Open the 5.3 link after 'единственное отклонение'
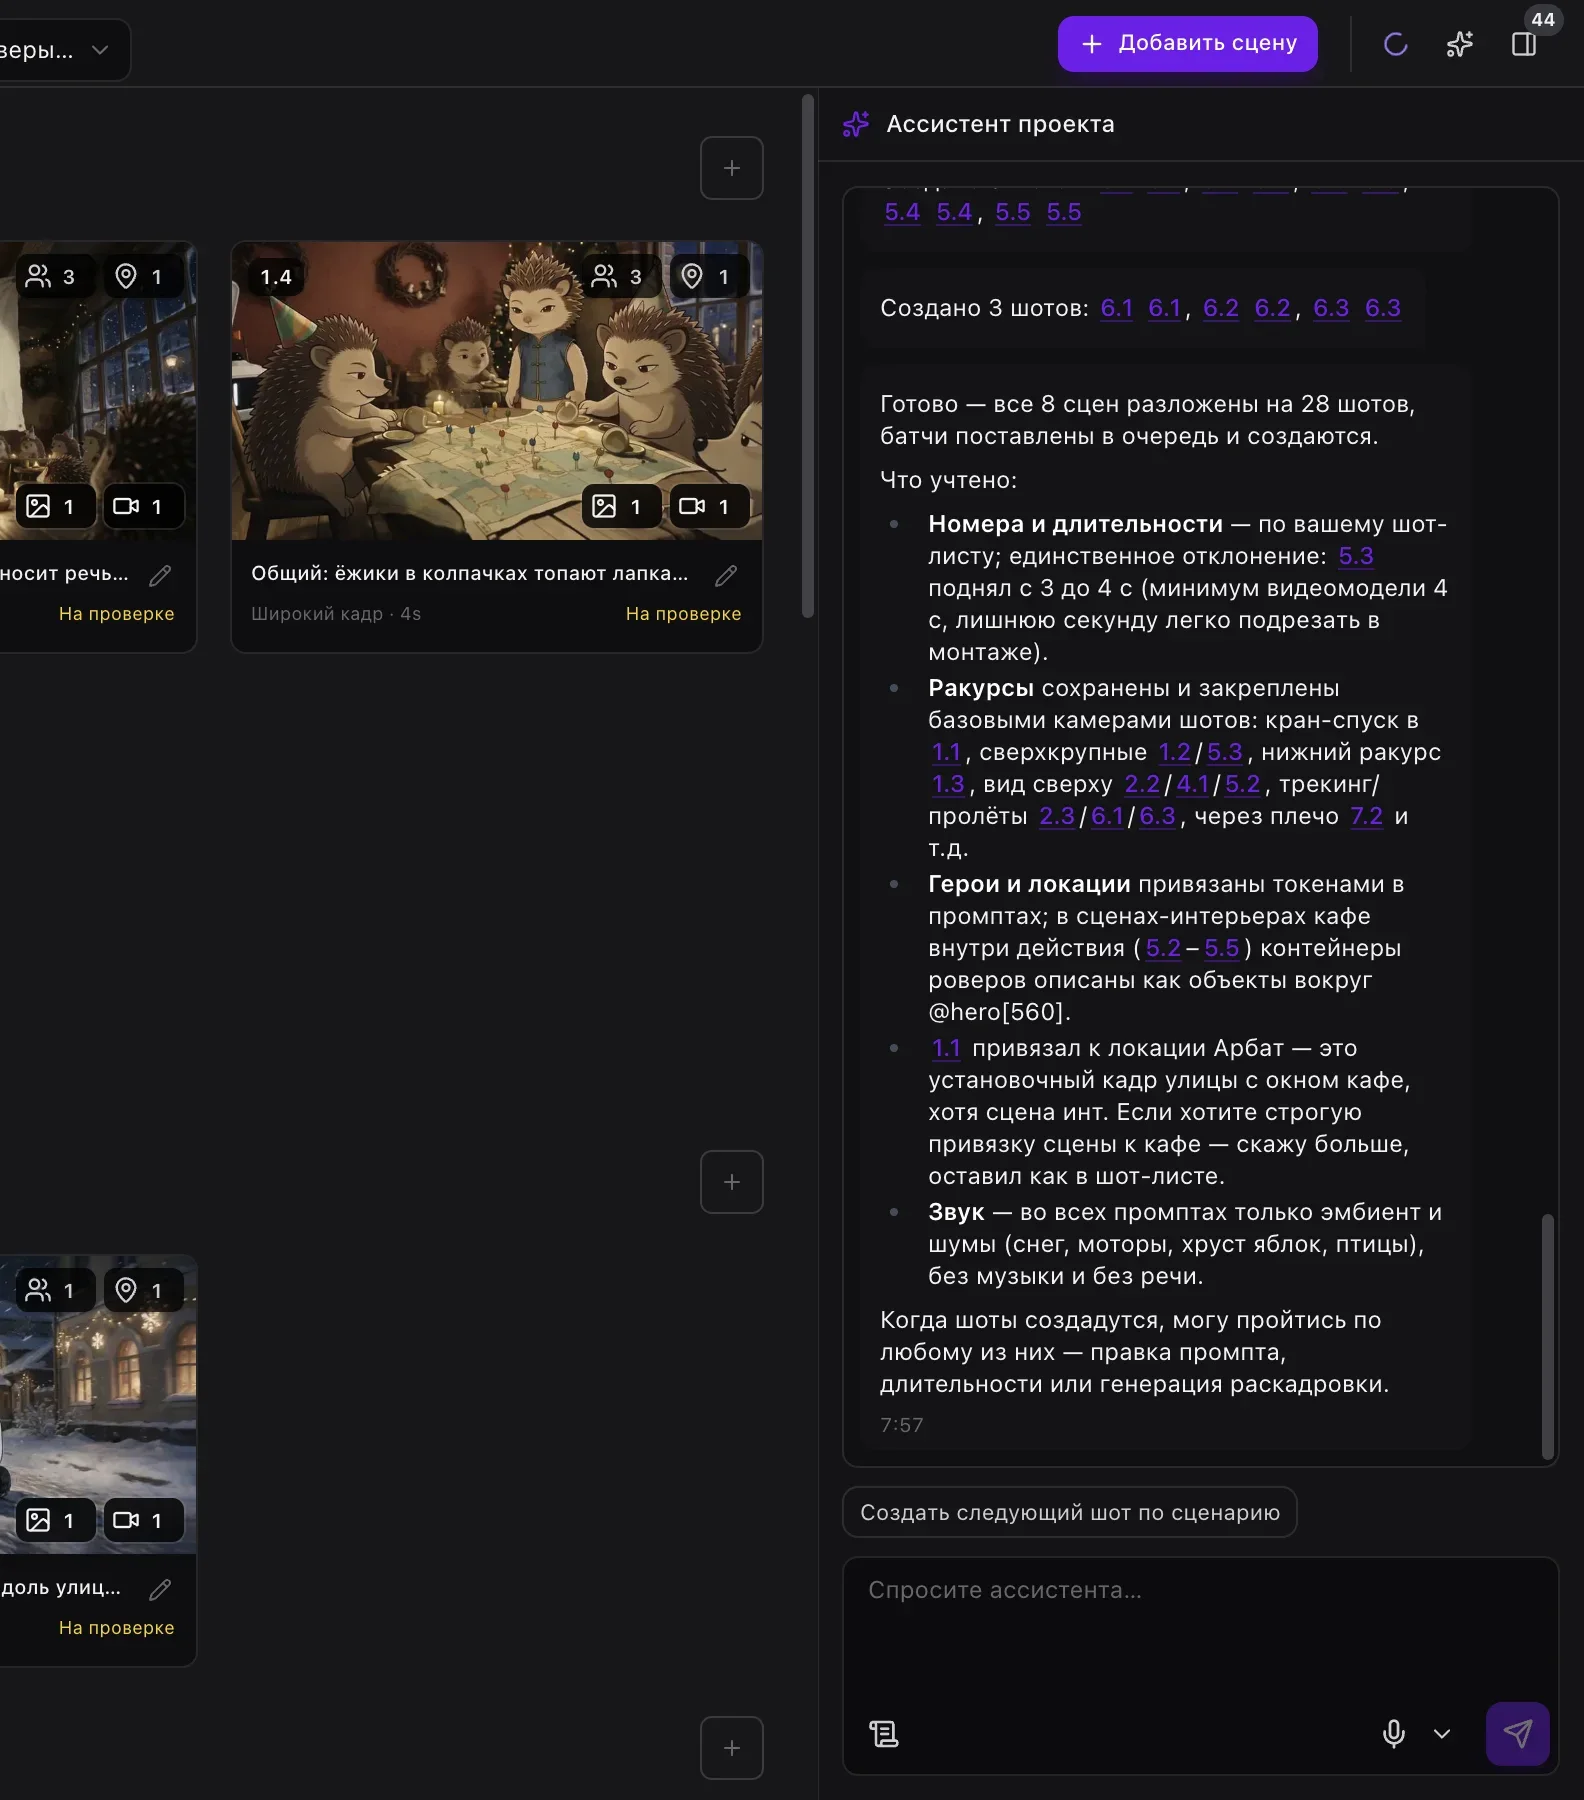Screen dimensions: 1584x1800 click(x=1356, y=556)
